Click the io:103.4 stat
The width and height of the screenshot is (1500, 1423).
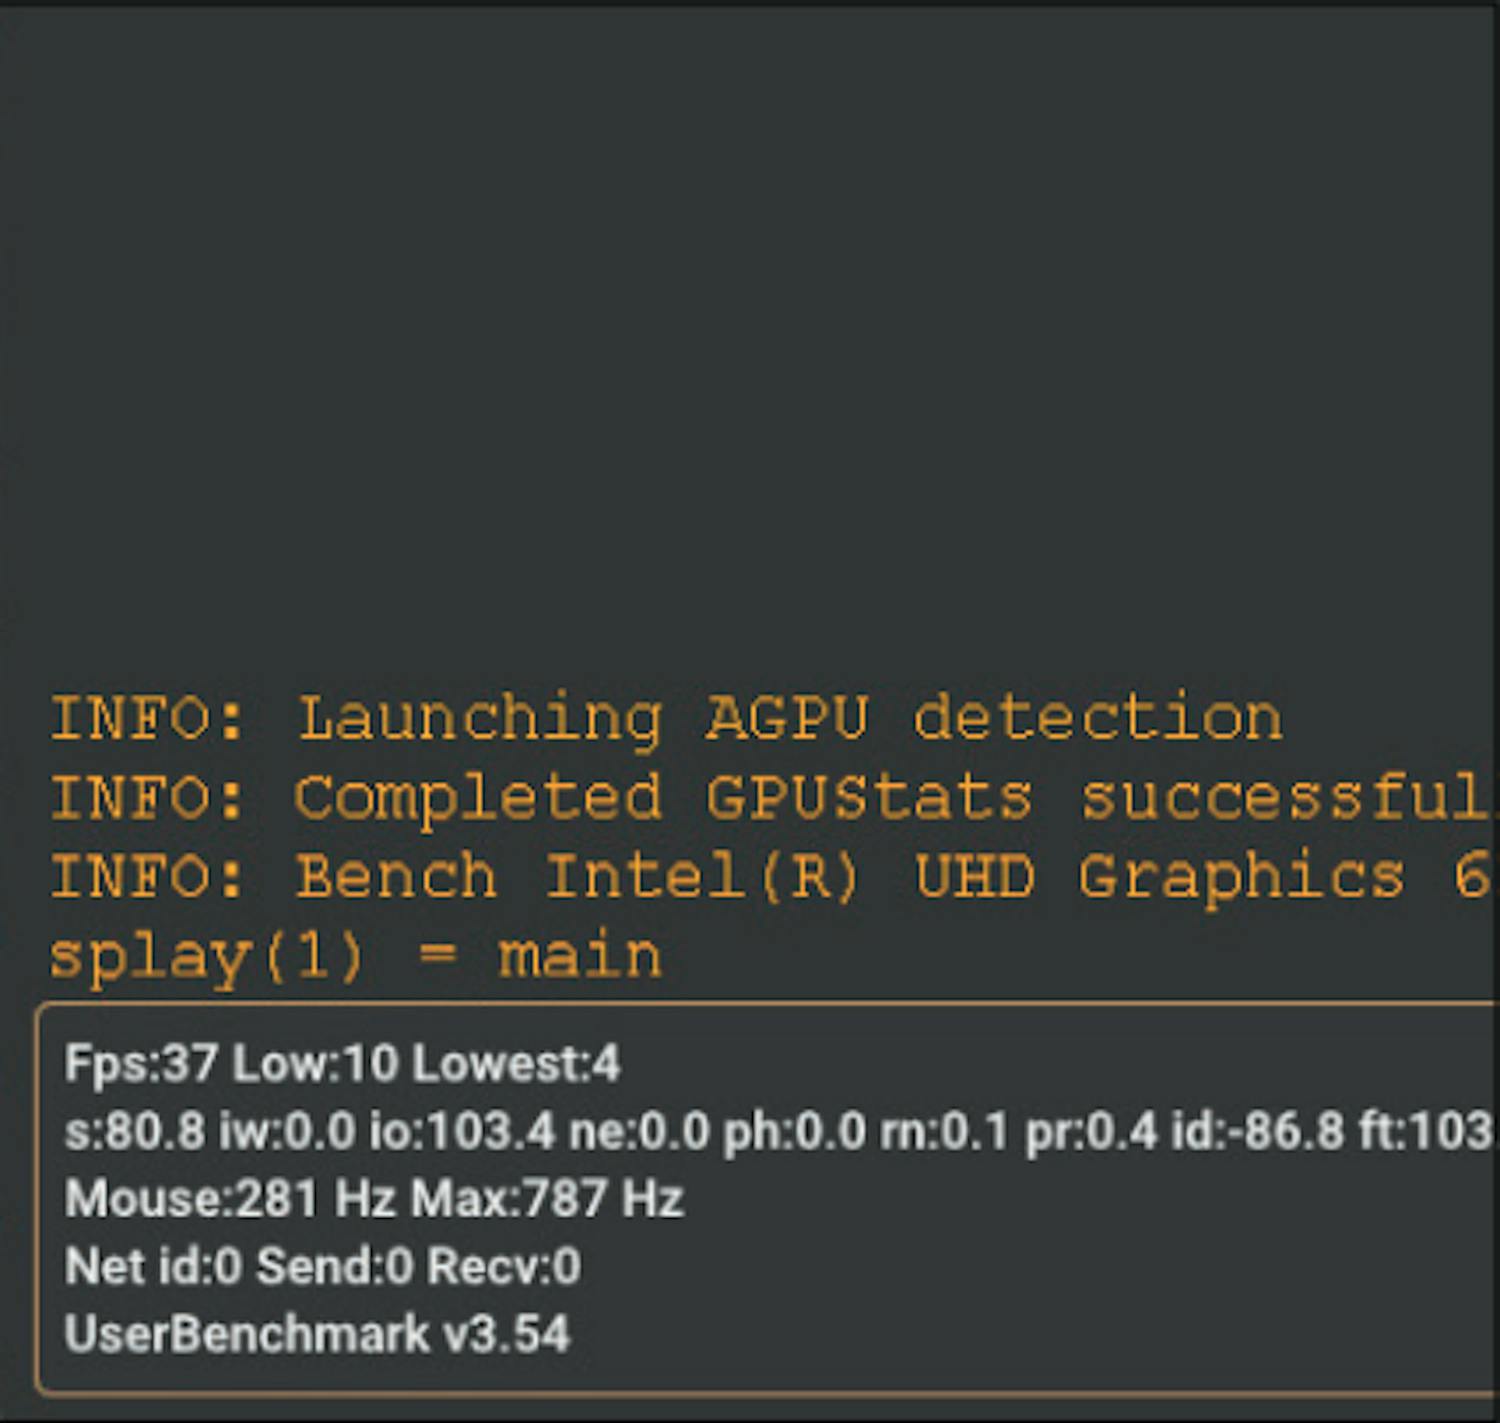(462, 1131)
